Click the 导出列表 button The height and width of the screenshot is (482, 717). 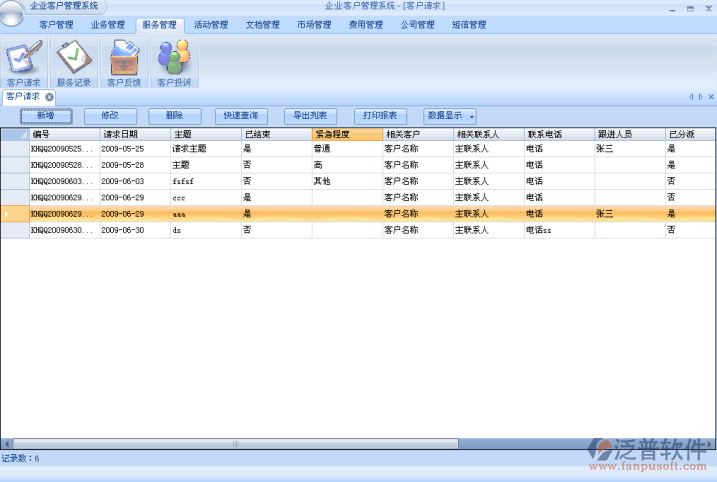tap(310, 116)
